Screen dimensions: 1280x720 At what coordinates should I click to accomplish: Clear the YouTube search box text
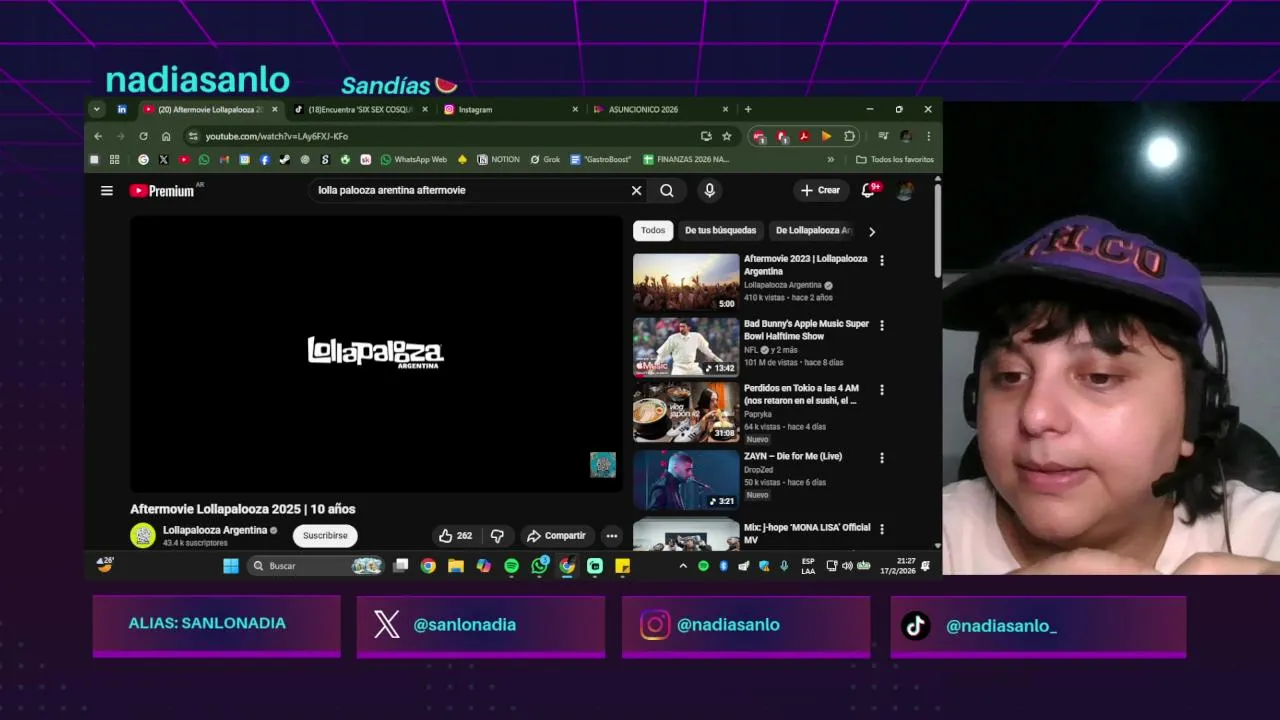(636, 190)
